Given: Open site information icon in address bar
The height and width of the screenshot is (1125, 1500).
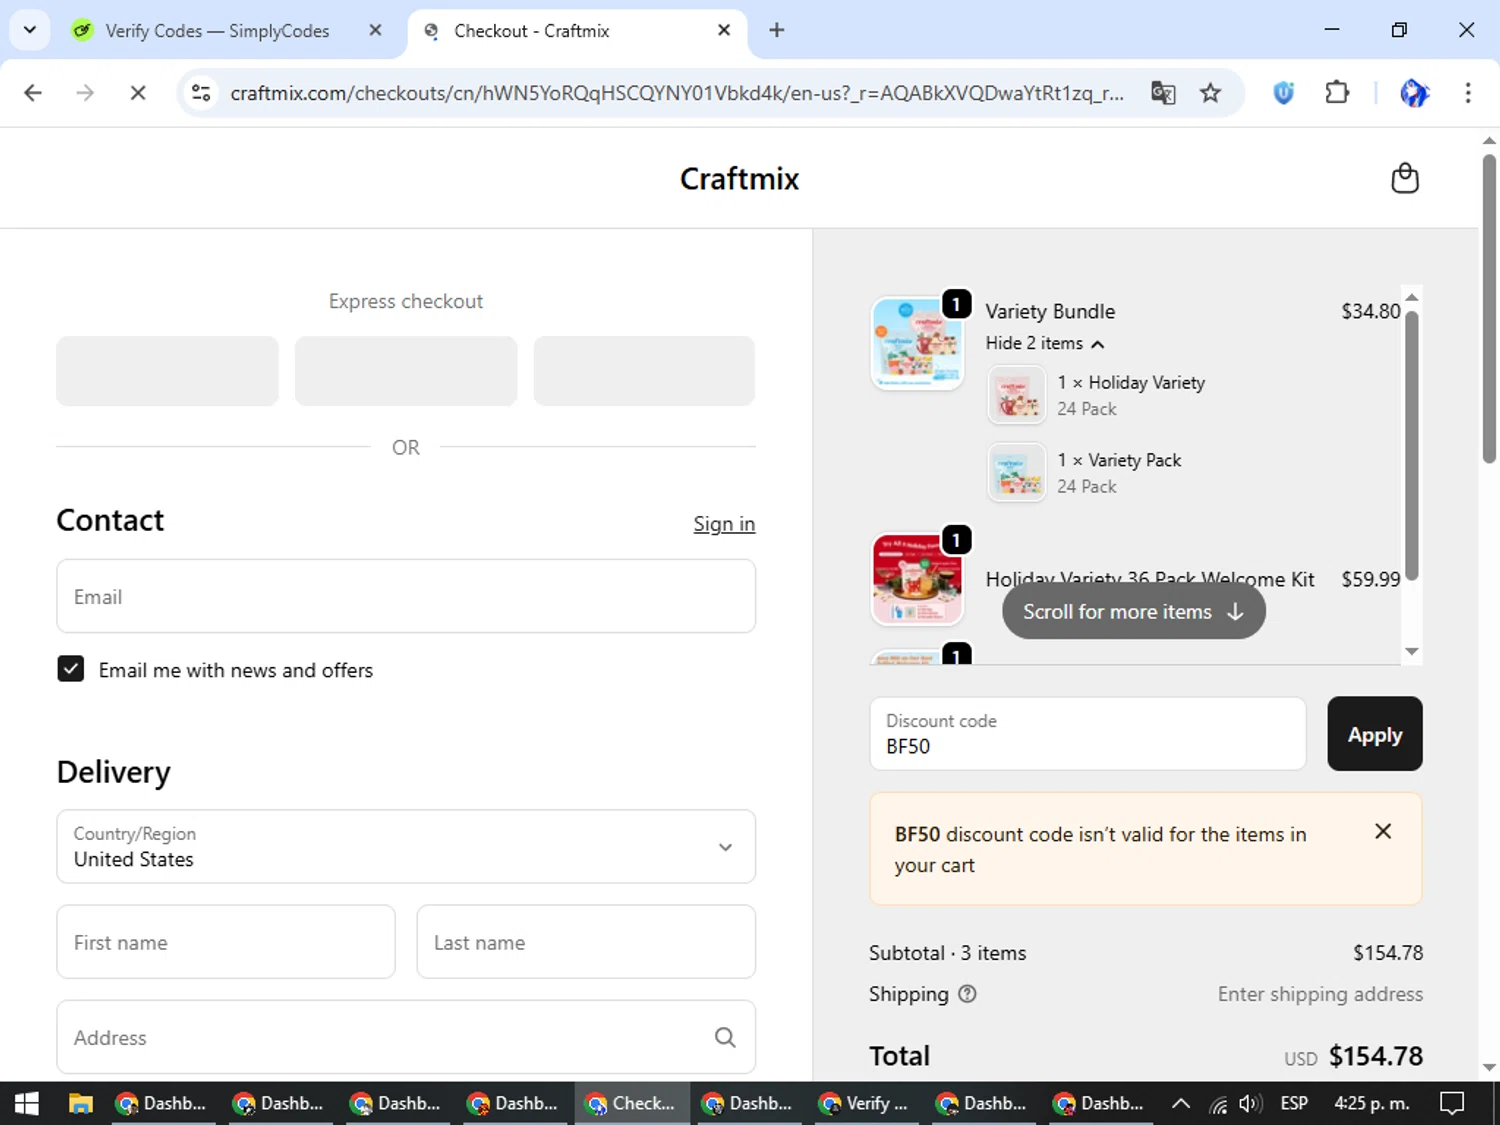Looking at the screenshot, I should click(201, 93).
